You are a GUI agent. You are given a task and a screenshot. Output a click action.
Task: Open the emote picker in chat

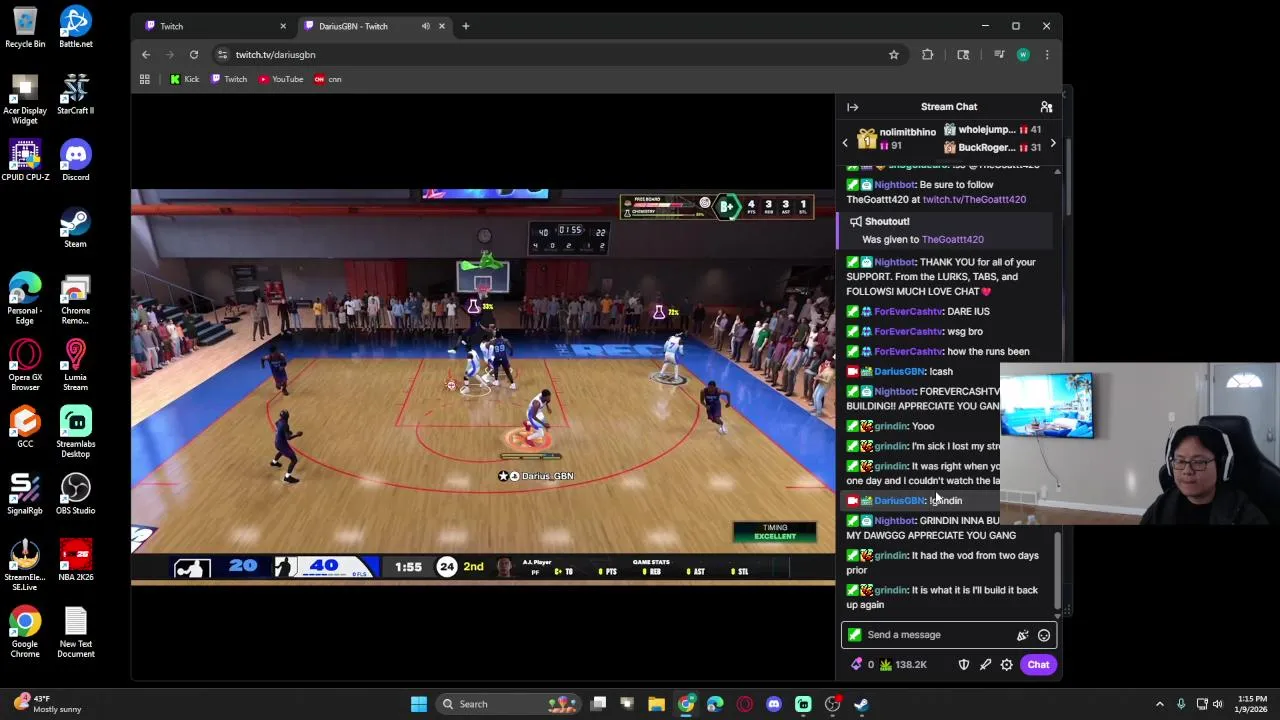point(1044,635)
